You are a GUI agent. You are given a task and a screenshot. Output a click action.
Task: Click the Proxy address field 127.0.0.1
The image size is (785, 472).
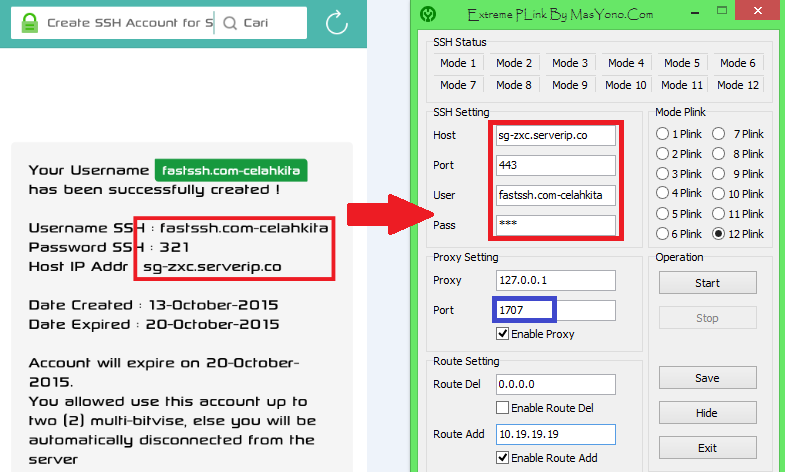coord(556,280)
